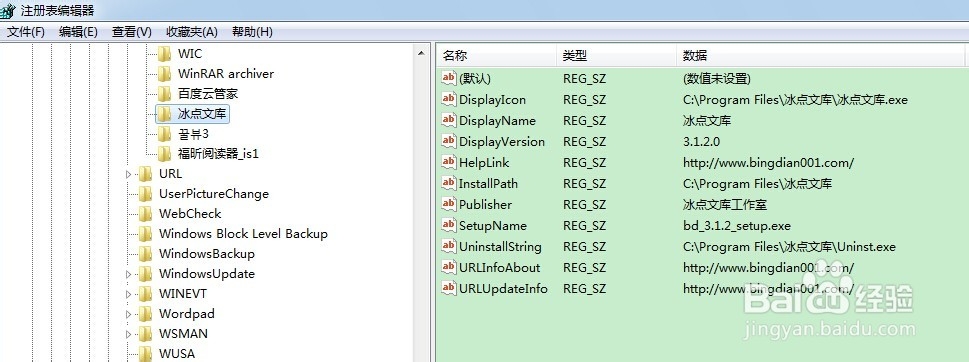Viewport: 969px width, 362px height.
Task: Open the 文件(F) menu
Action: pos(25,32)
